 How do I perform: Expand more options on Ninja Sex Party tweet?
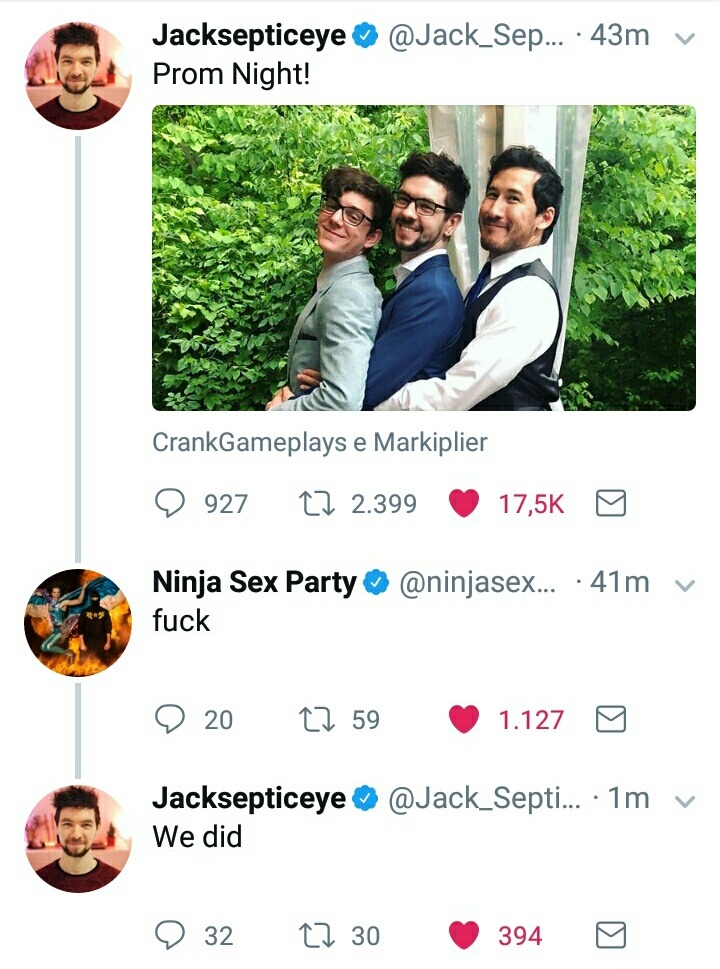685,585
